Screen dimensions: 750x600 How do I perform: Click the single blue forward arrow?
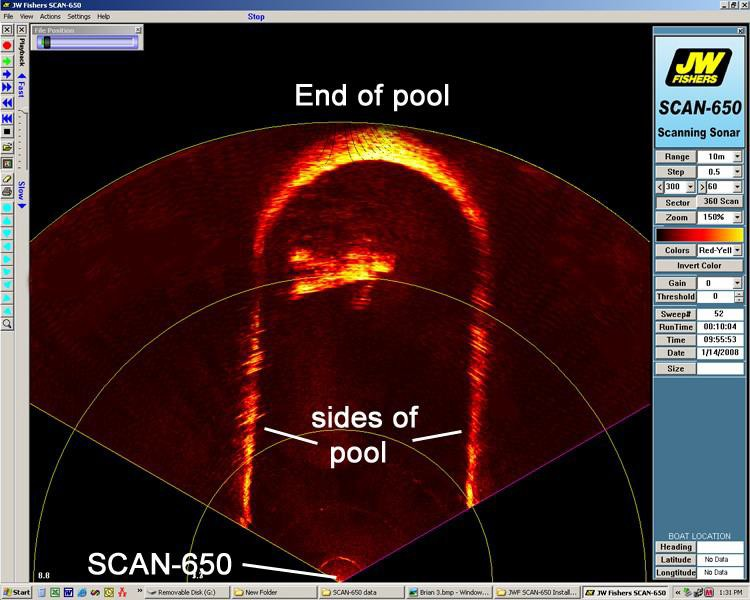click(7, 74)
